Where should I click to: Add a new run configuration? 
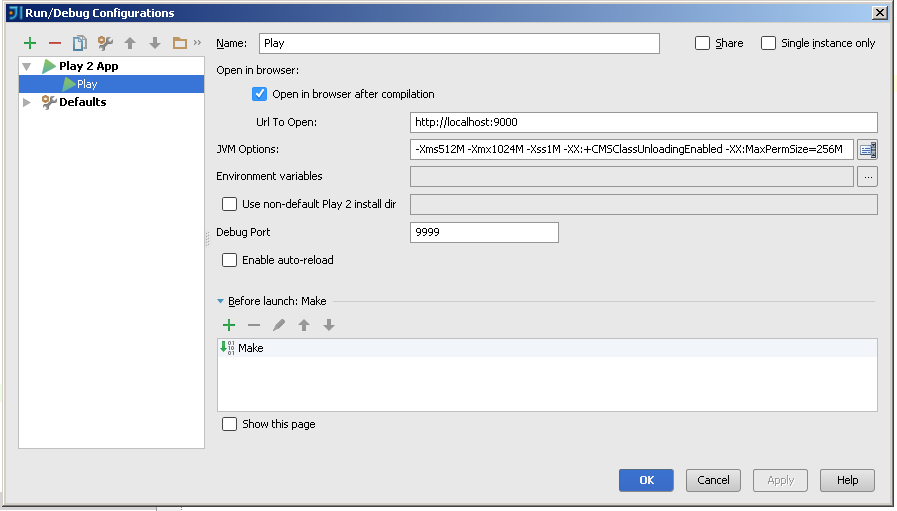[30, 43]
